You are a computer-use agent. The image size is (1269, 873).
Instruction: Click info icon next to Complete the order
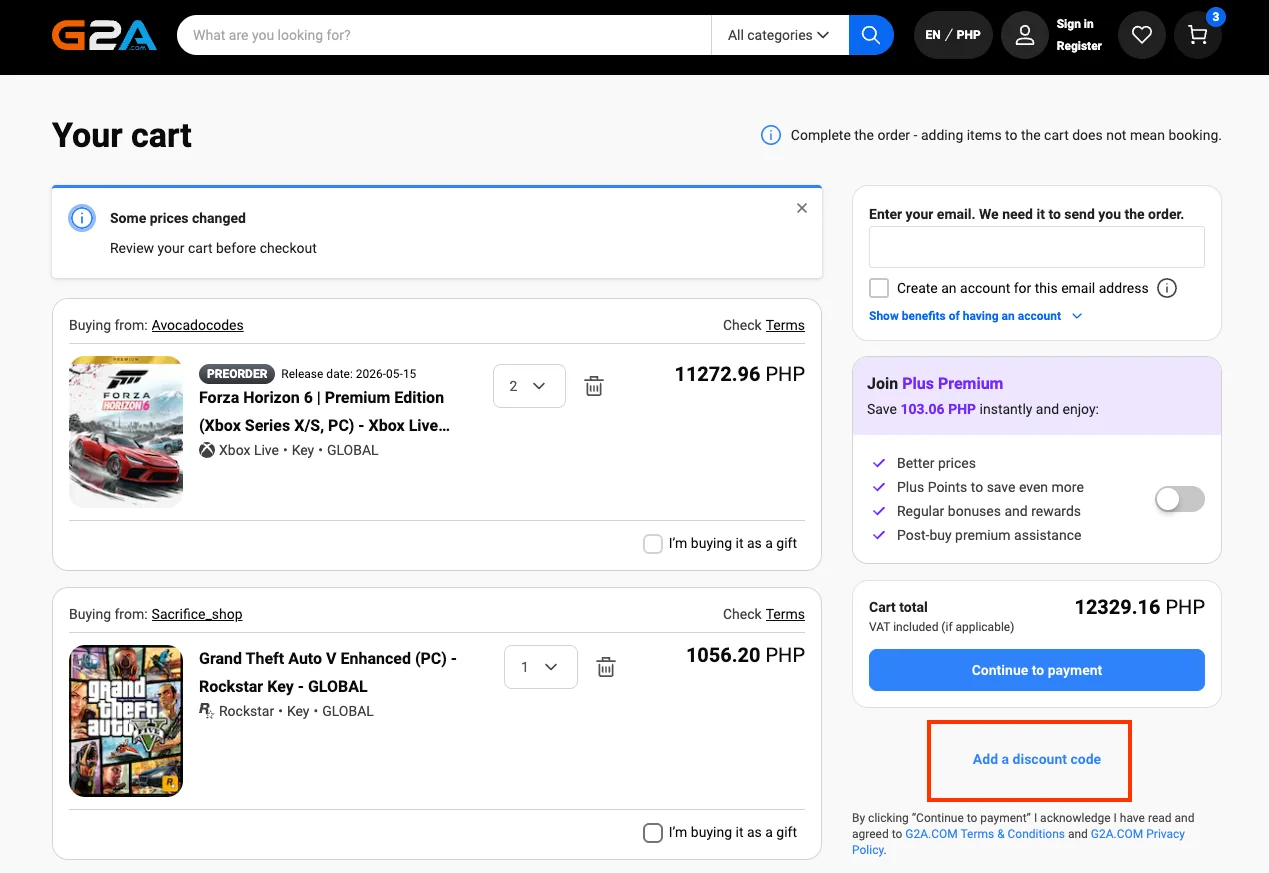click(x=771, y=135)
